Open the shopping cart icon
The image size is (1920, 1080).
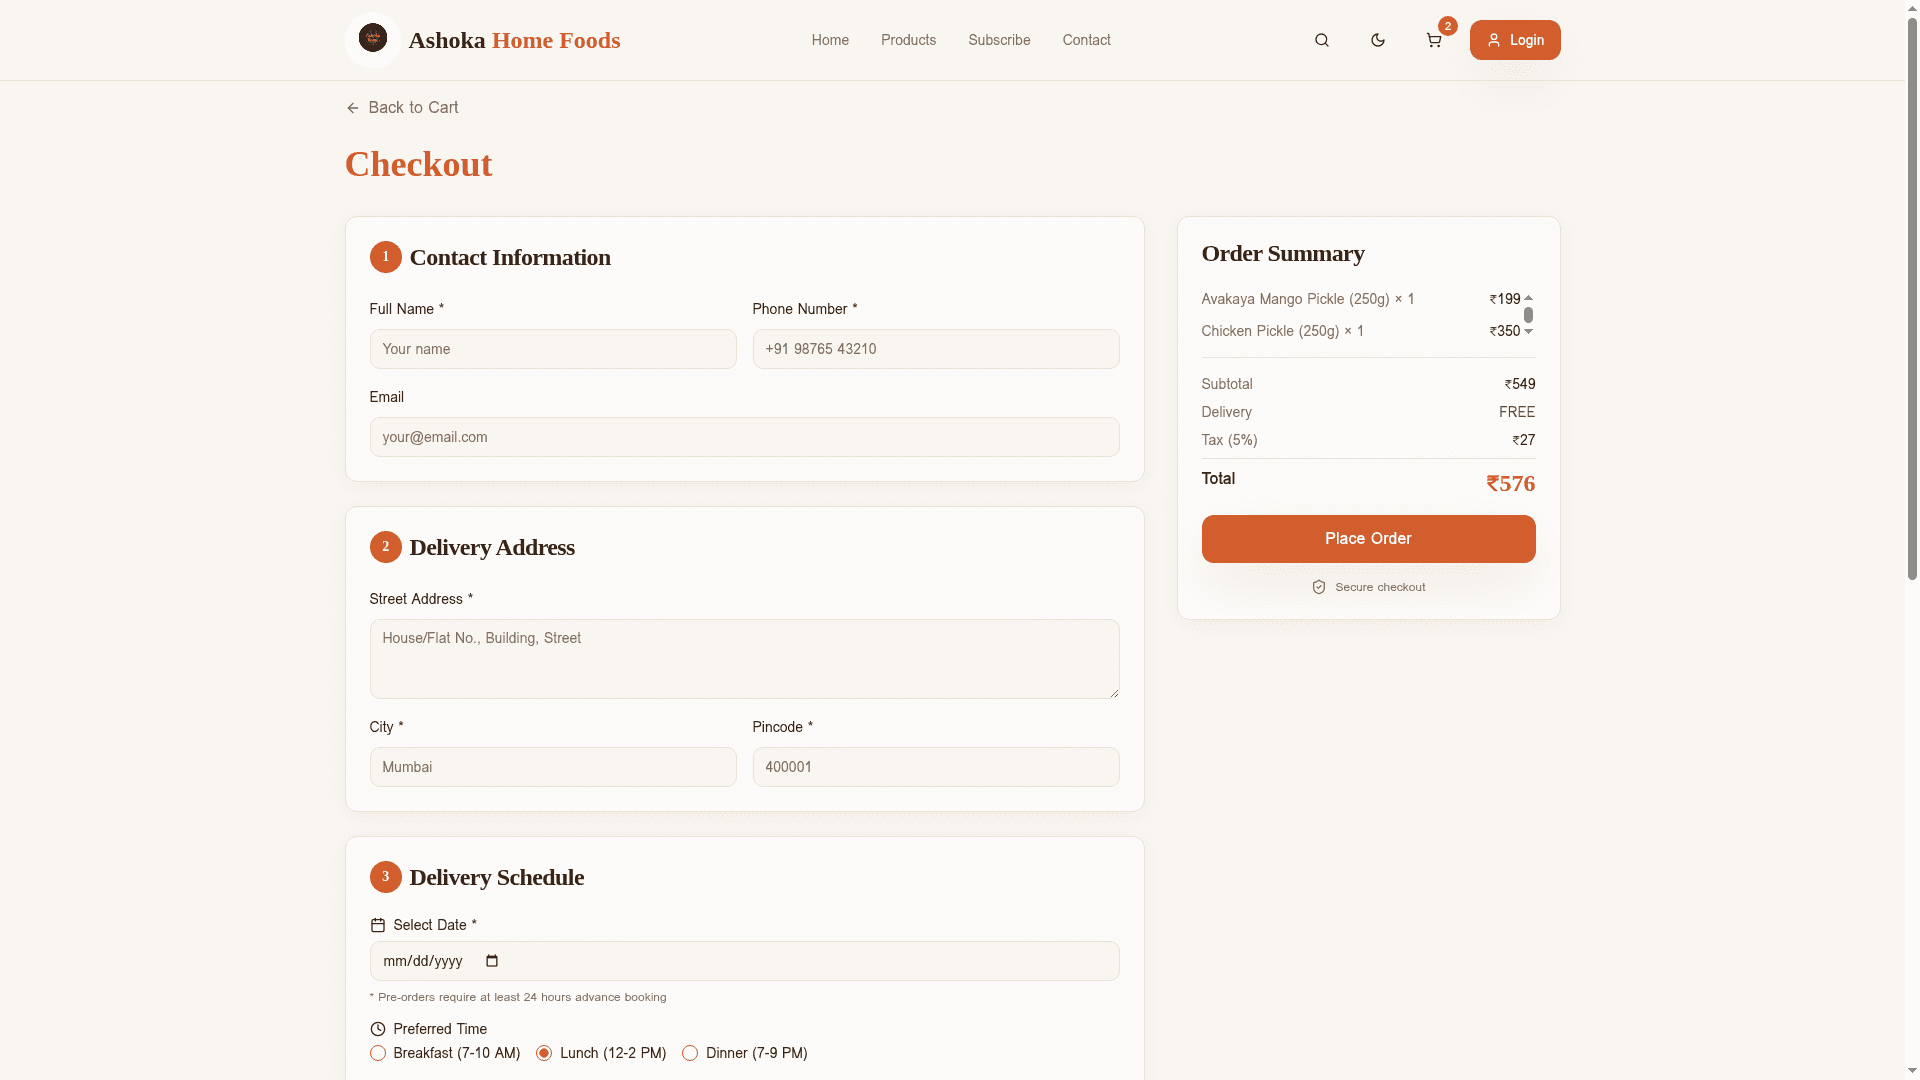click(1433, 40)
